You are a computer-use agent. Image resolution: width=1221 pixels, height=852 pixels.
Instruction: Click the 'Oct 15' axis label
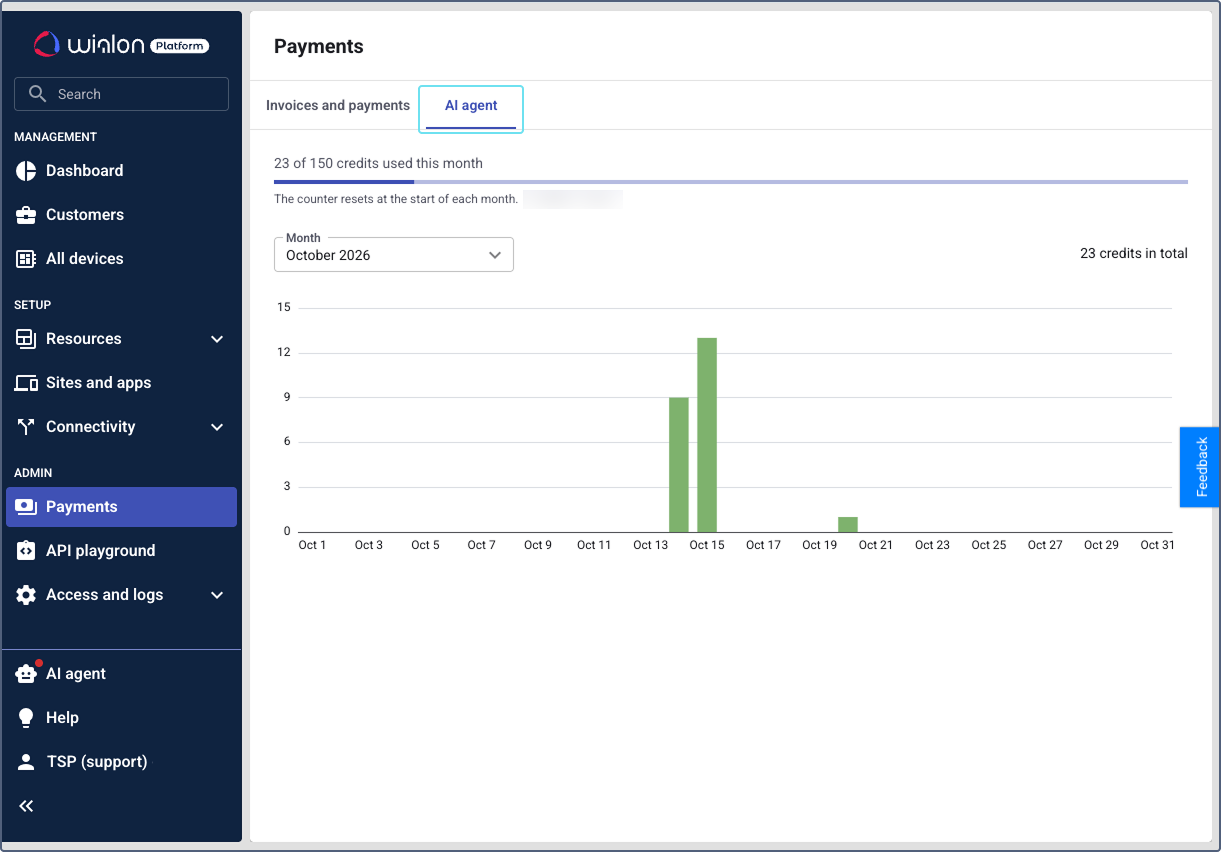(x=707, y=545)
